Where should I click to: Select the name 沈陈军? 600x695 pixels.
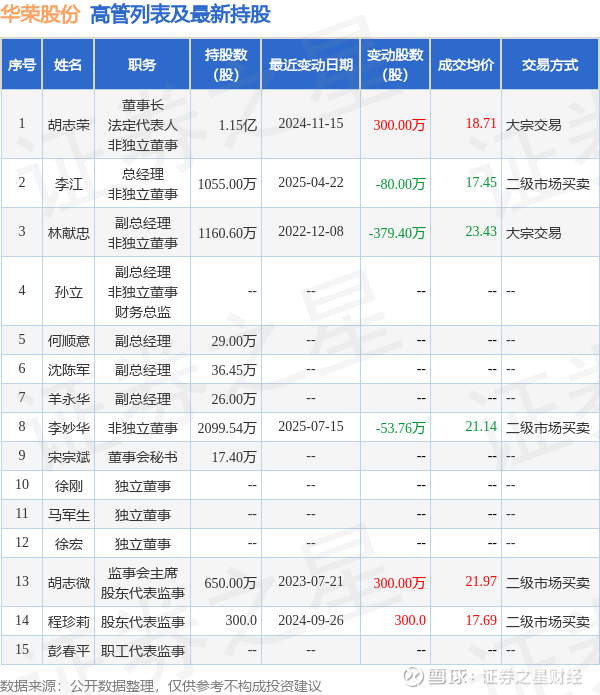[69, 370]
